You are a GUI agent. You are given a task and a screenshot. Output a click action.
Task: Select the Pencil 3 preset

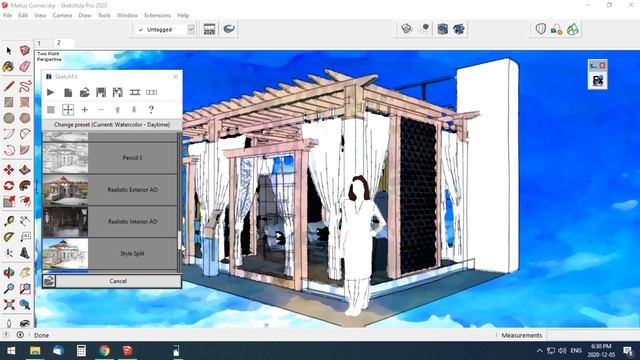tap(110, 158)
